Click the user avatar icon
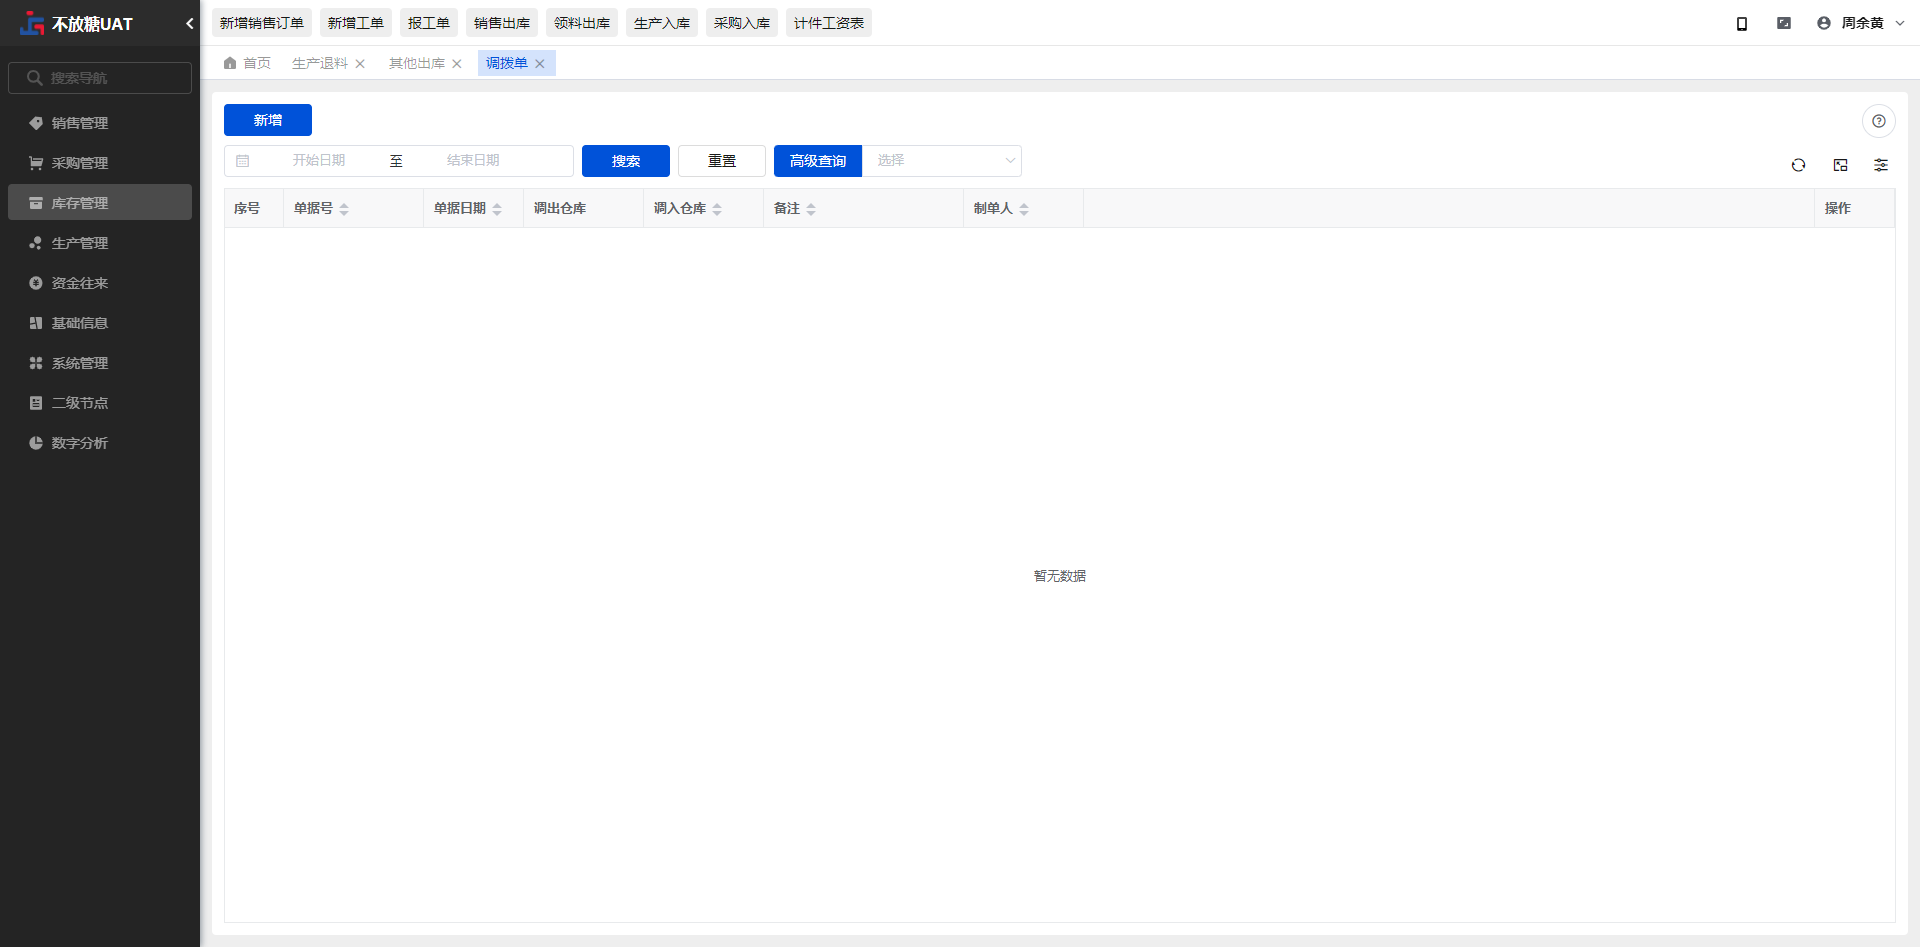This screenshot has width=1920, height=947. (x=1824, y=23)
